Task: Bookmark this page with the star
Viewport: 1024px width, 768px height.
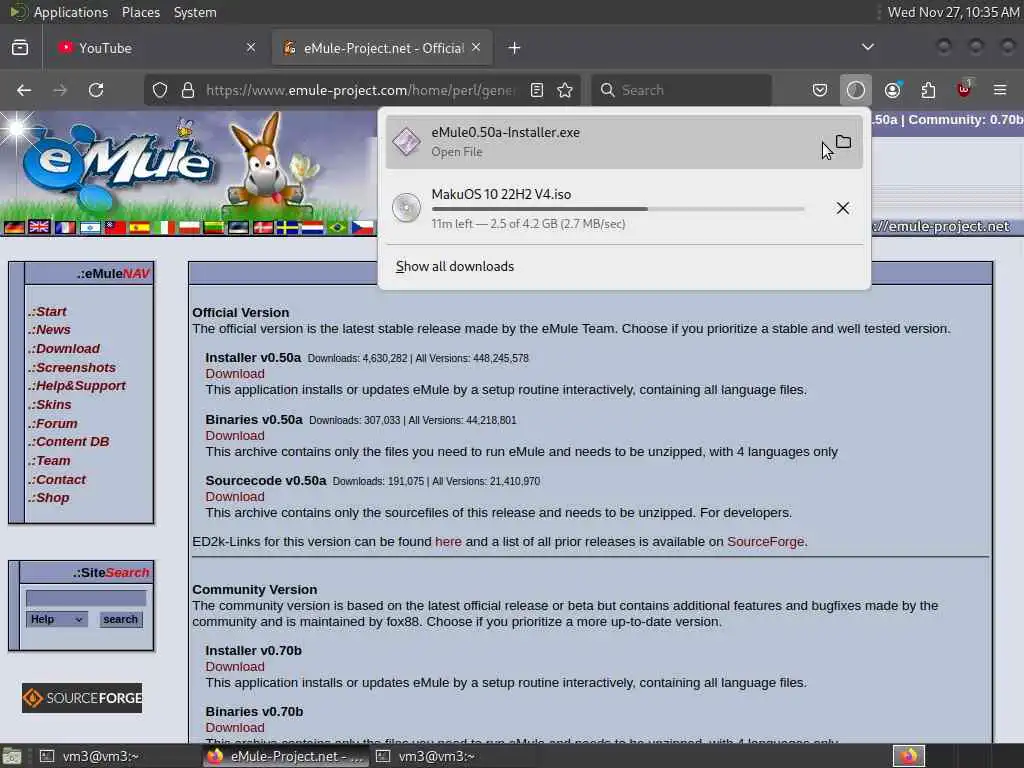Action: click(x=565, y=90)
